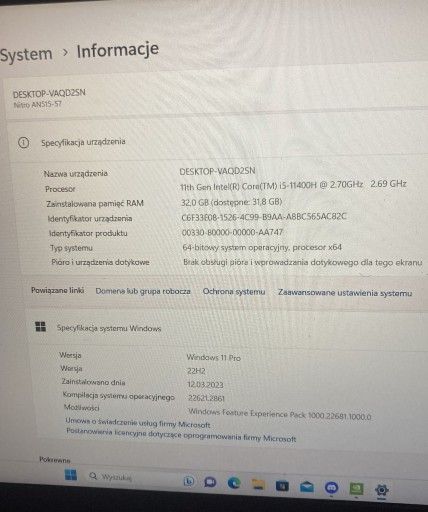Collapse the Specyfikacja systemu Windows section
This screenshot has height=512, width=428.
coord(227,328)
